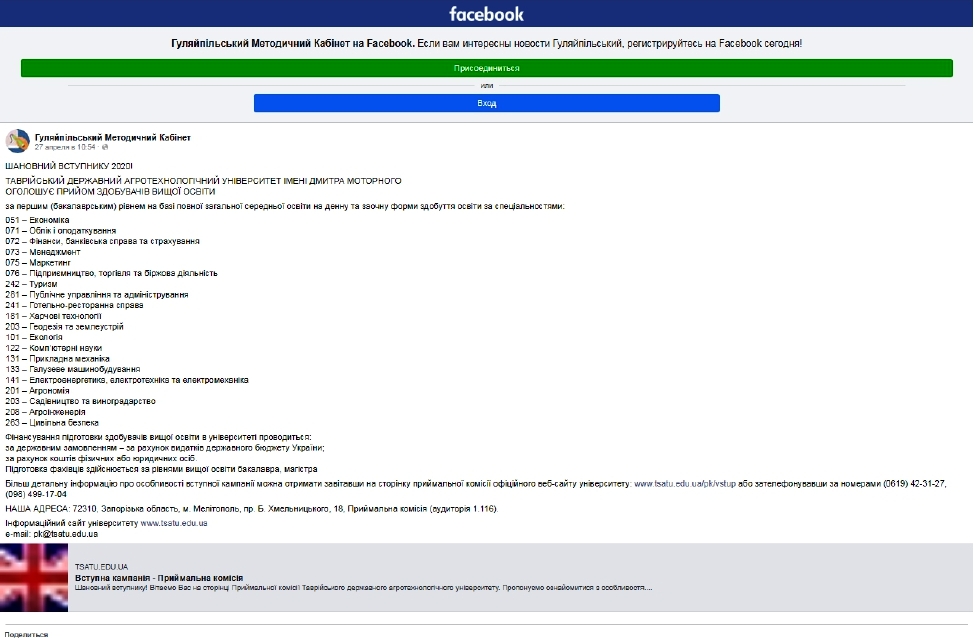This screenshot has height=638, width=975.
Task: Select the line 075 – Маркетинг
Action: click(x=38, y=262)
